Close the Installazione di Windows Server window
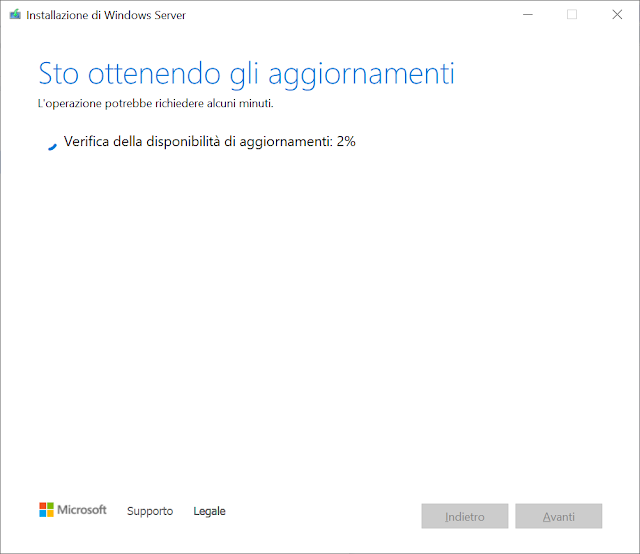The image size is (640, 554). coord(617,15)
